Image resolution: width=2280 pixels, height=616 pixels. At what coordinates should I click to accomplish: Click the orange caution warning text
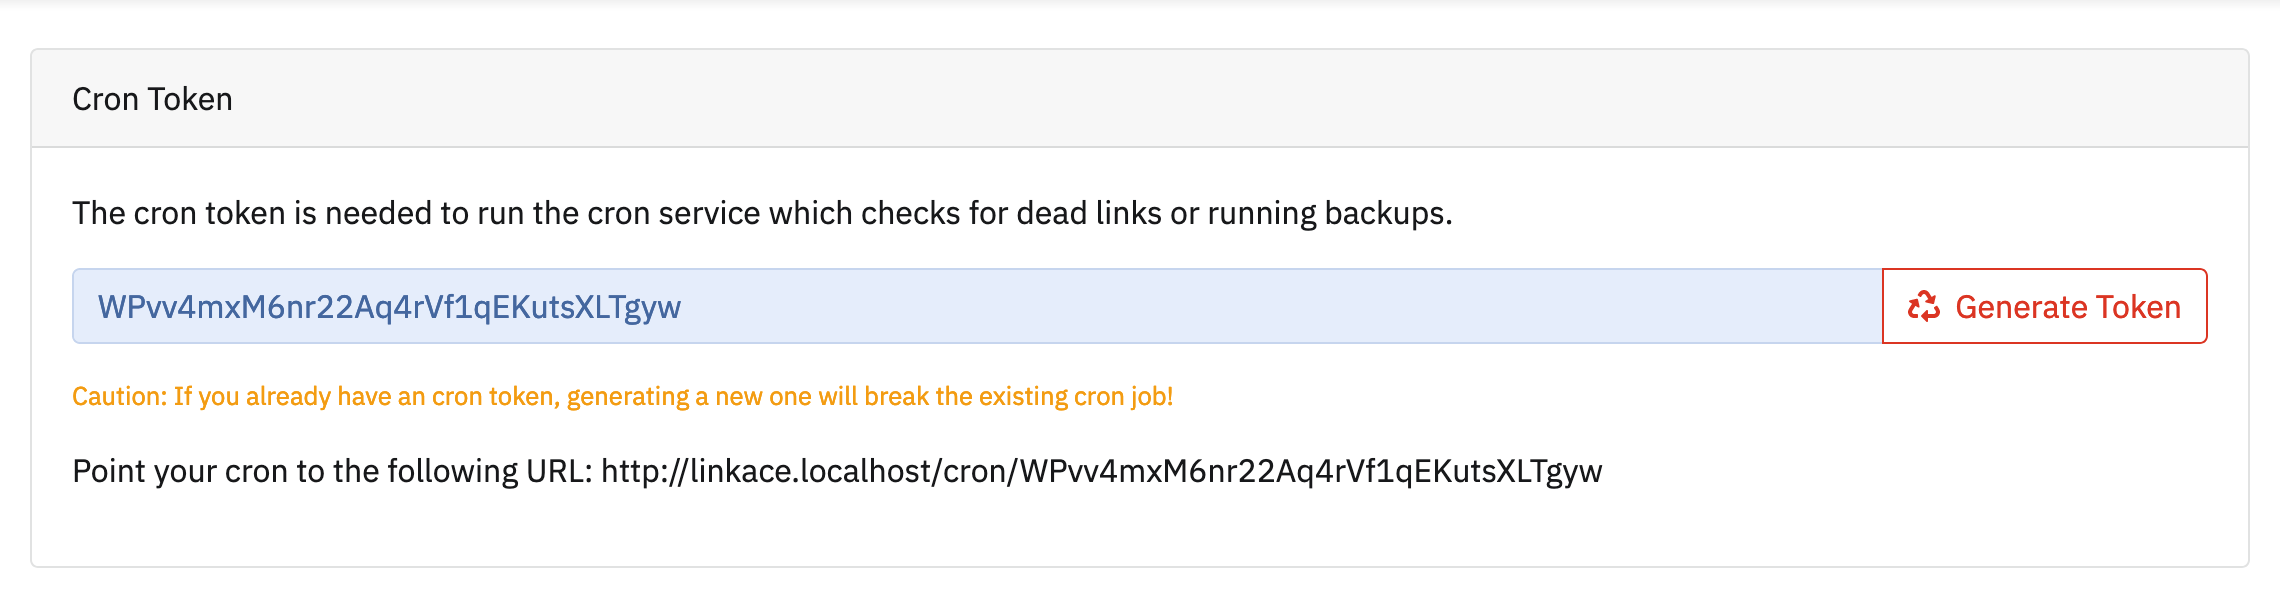point(622,397)
